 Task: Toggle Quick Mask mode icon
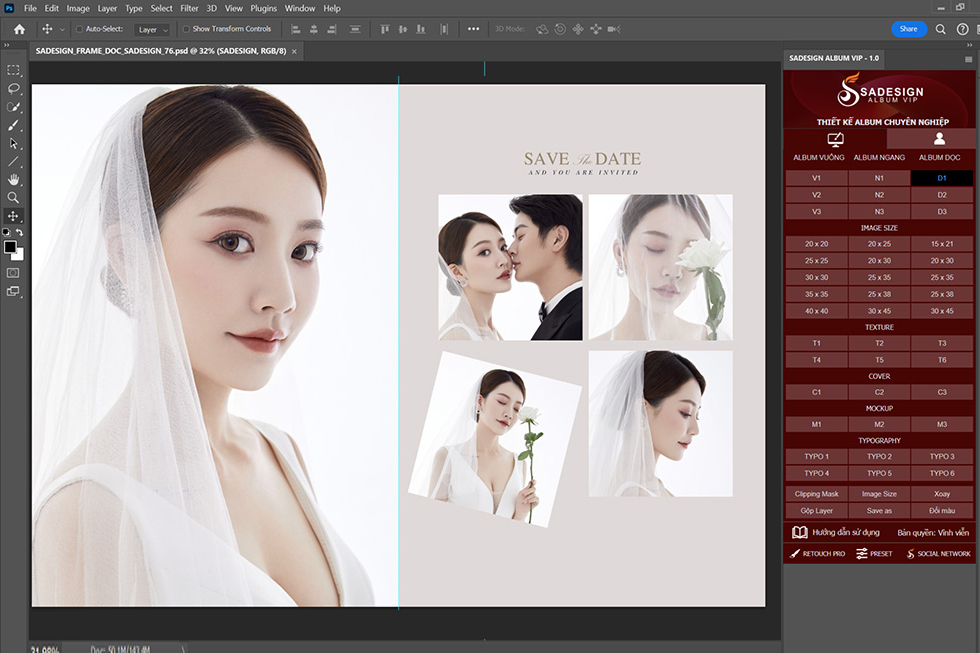tap(13, 272)
